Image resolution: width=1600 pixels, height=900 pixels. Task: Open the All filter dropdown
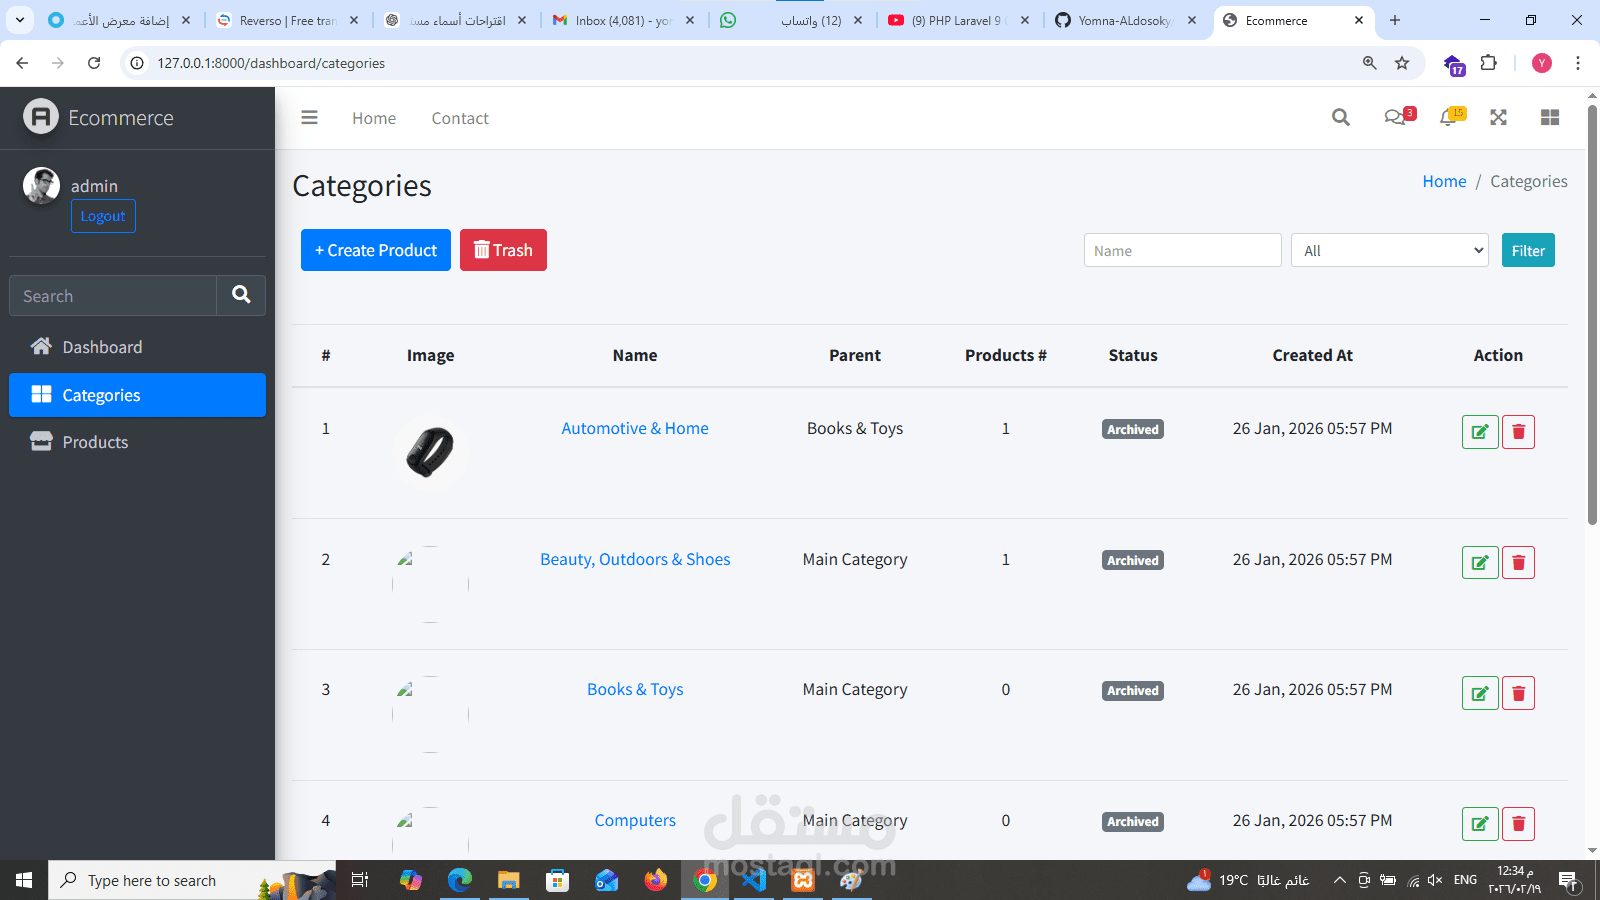1389,250
